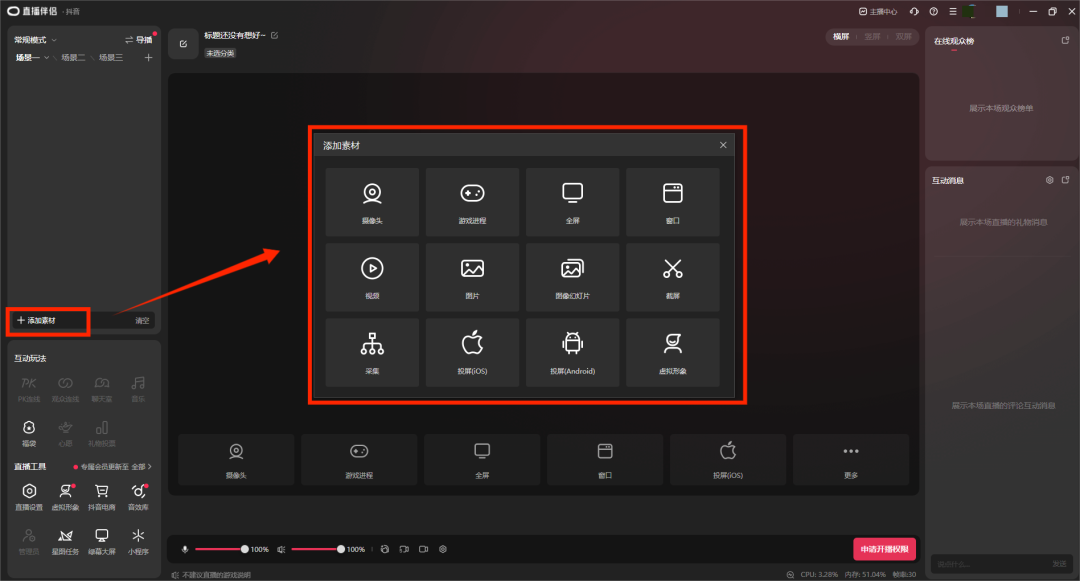
Task: Pick the 截屏 scissors source
Action: pos(672,276)
